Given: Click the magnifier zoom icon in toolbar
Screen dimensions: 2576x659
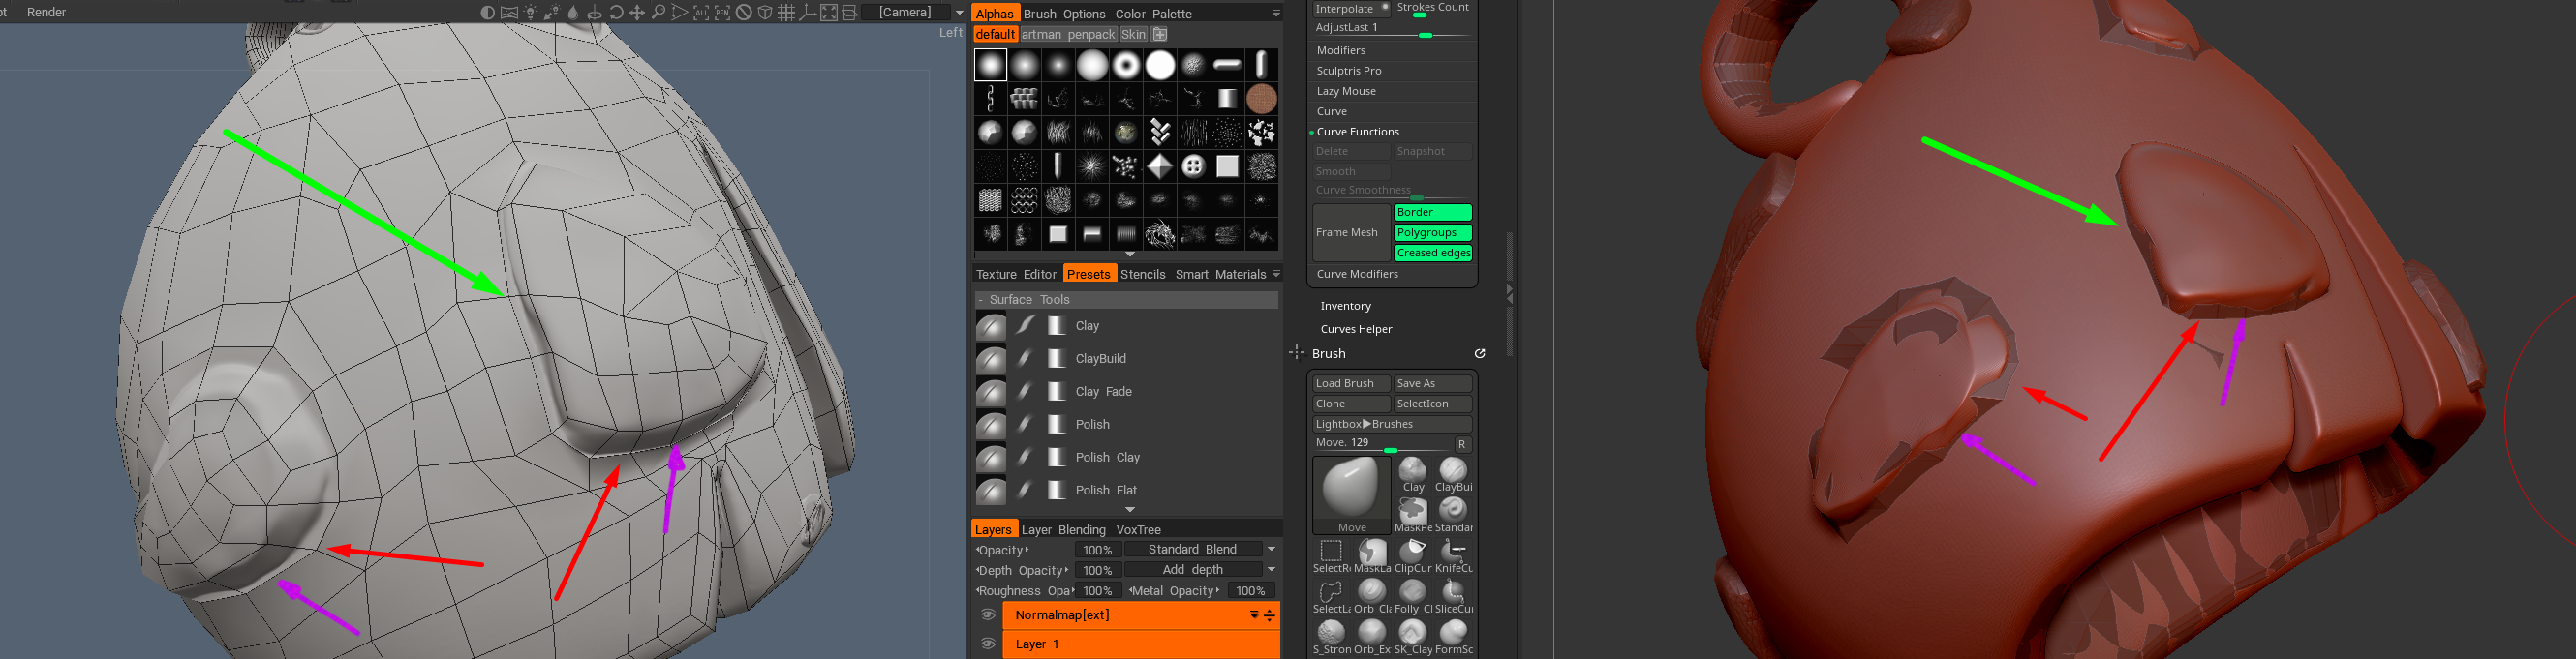Looking at the screenshot, I should click(x=658, y=13).
